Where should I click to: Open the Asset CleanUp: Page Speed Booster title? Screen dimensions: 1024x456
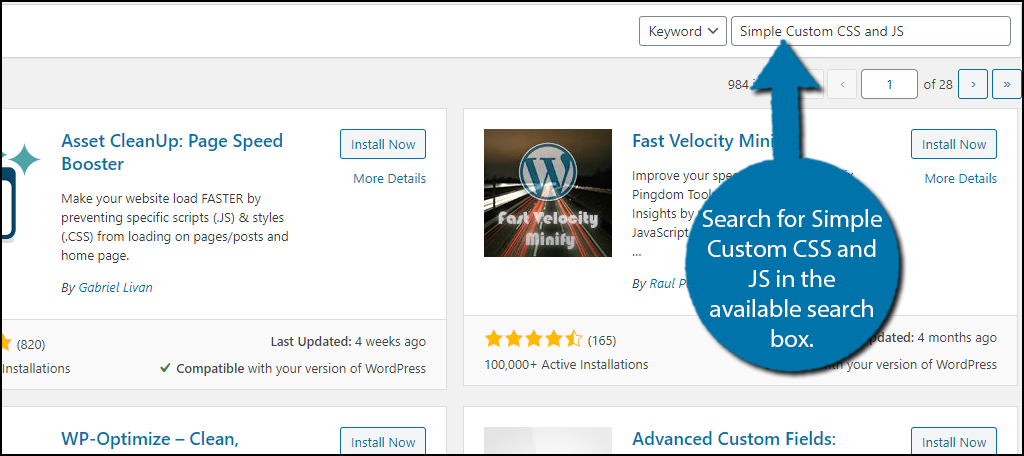click(x=172, y=152)
